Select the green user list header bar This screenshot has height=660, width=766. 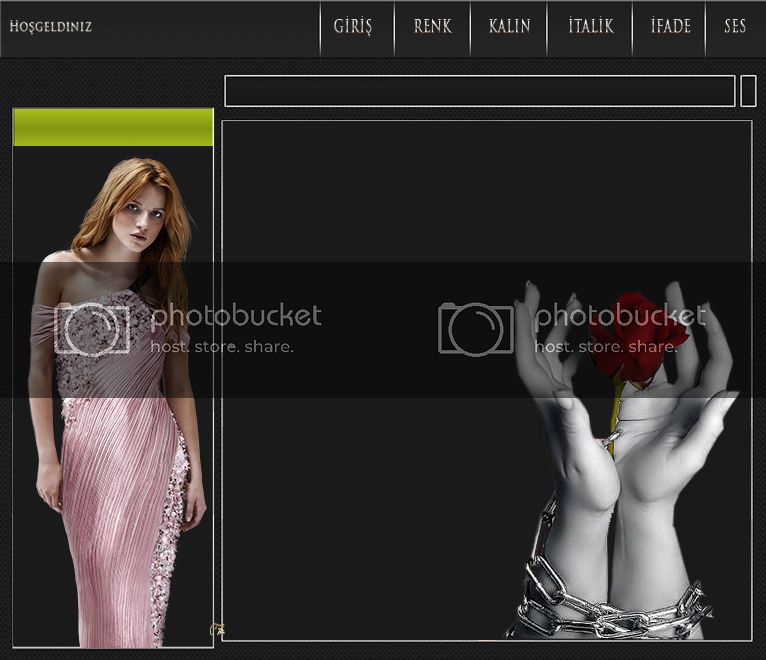pyautogui.click(x=113, y=128)
